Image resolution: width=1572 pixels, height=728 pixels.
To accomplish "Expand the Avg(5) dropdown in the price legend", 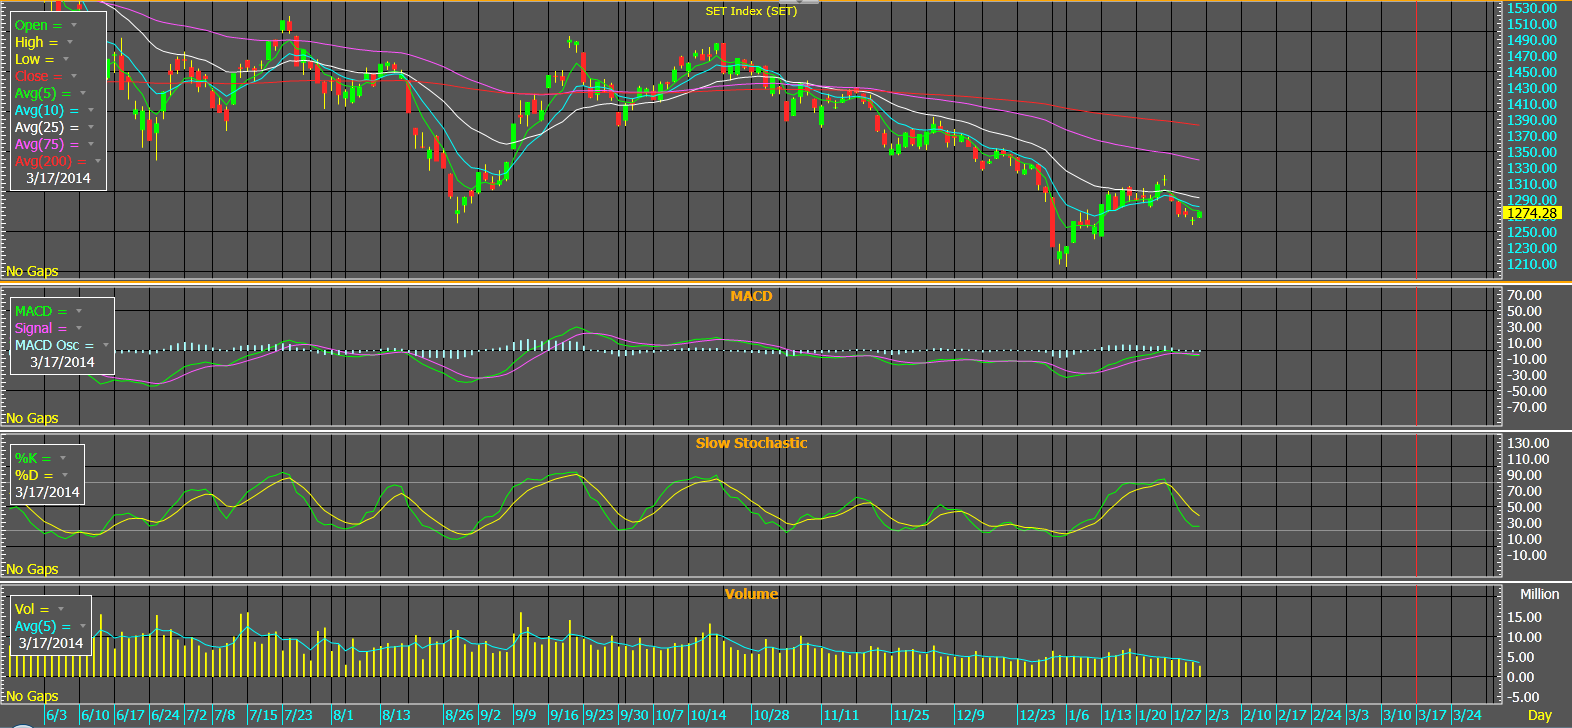I will [82, 93].
